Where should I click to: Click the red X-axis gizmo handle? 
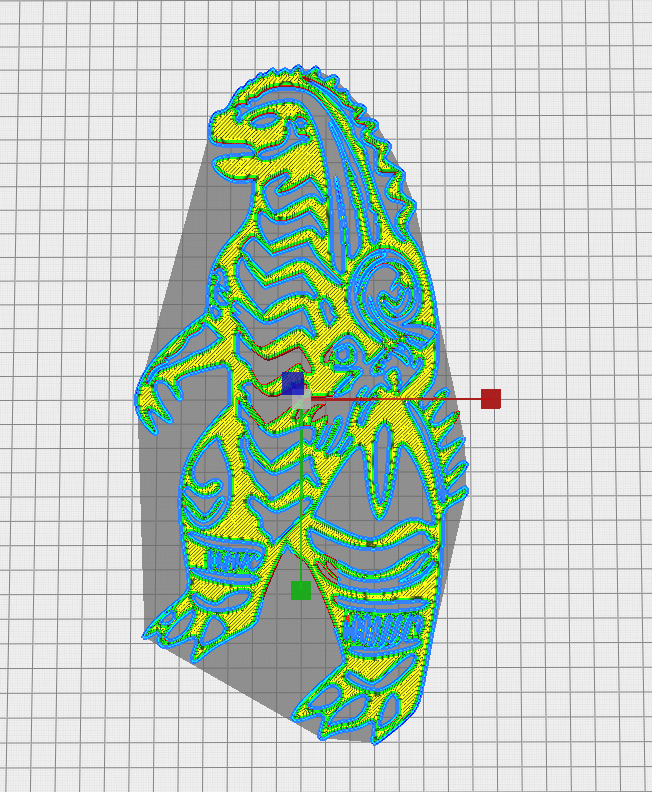coord(491,399)
